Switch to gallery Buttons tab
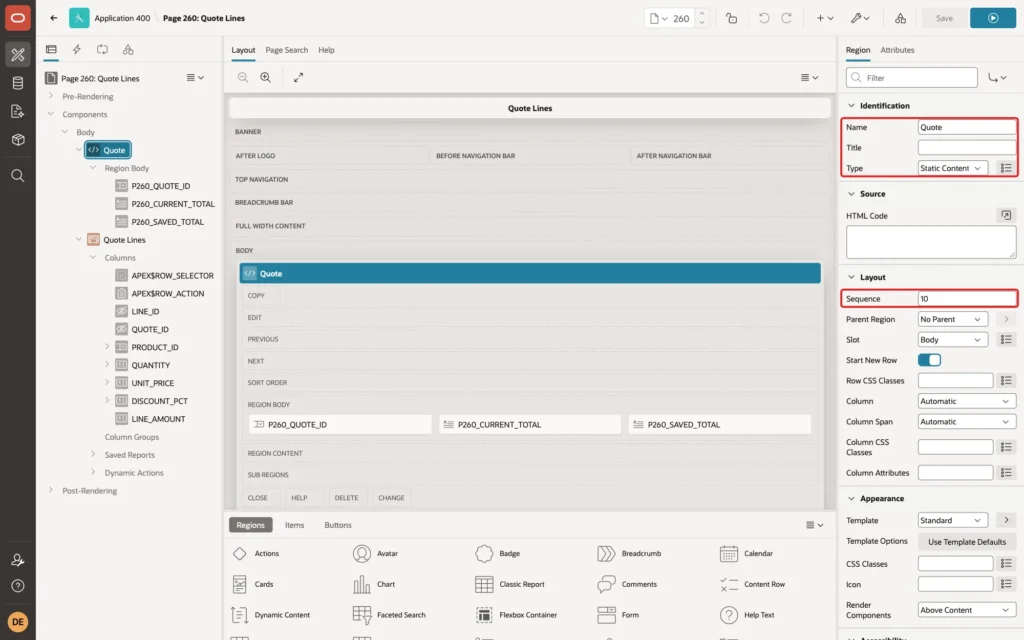 pyautogui.click(x=338, y=525)
